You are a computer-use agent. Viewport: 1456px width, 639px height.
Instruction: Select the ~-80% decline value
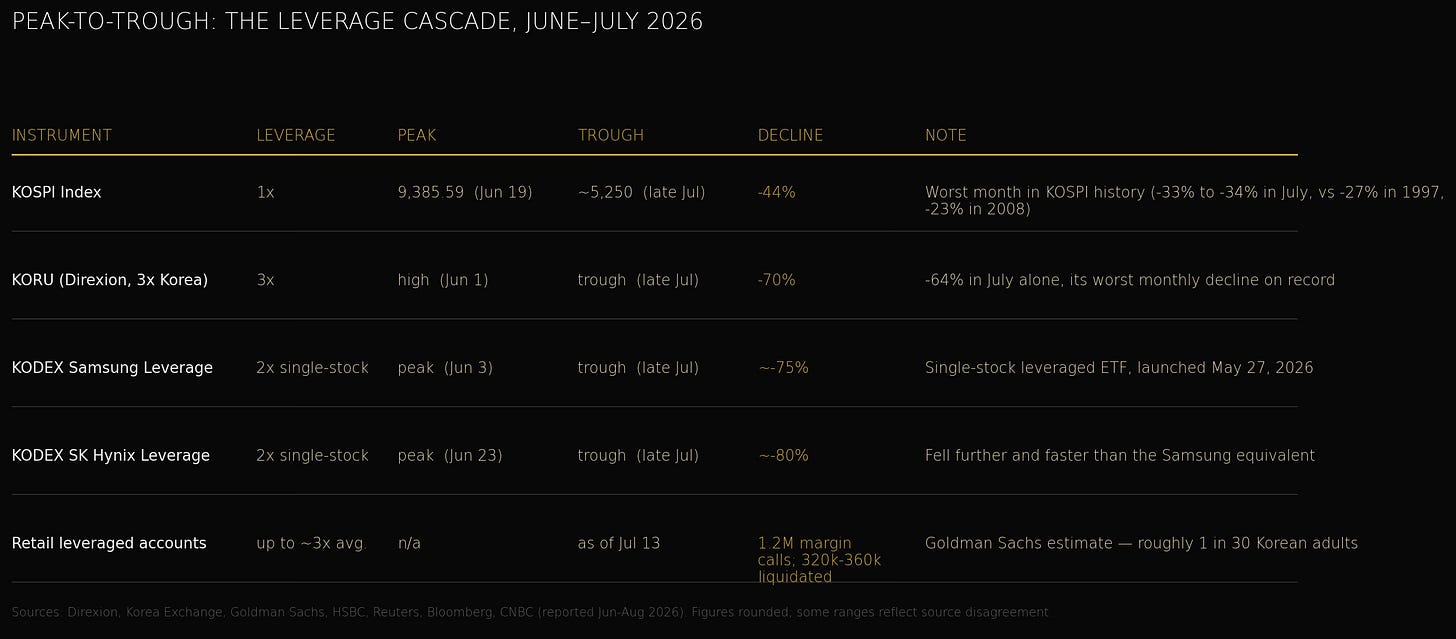(x=783, y=456)
